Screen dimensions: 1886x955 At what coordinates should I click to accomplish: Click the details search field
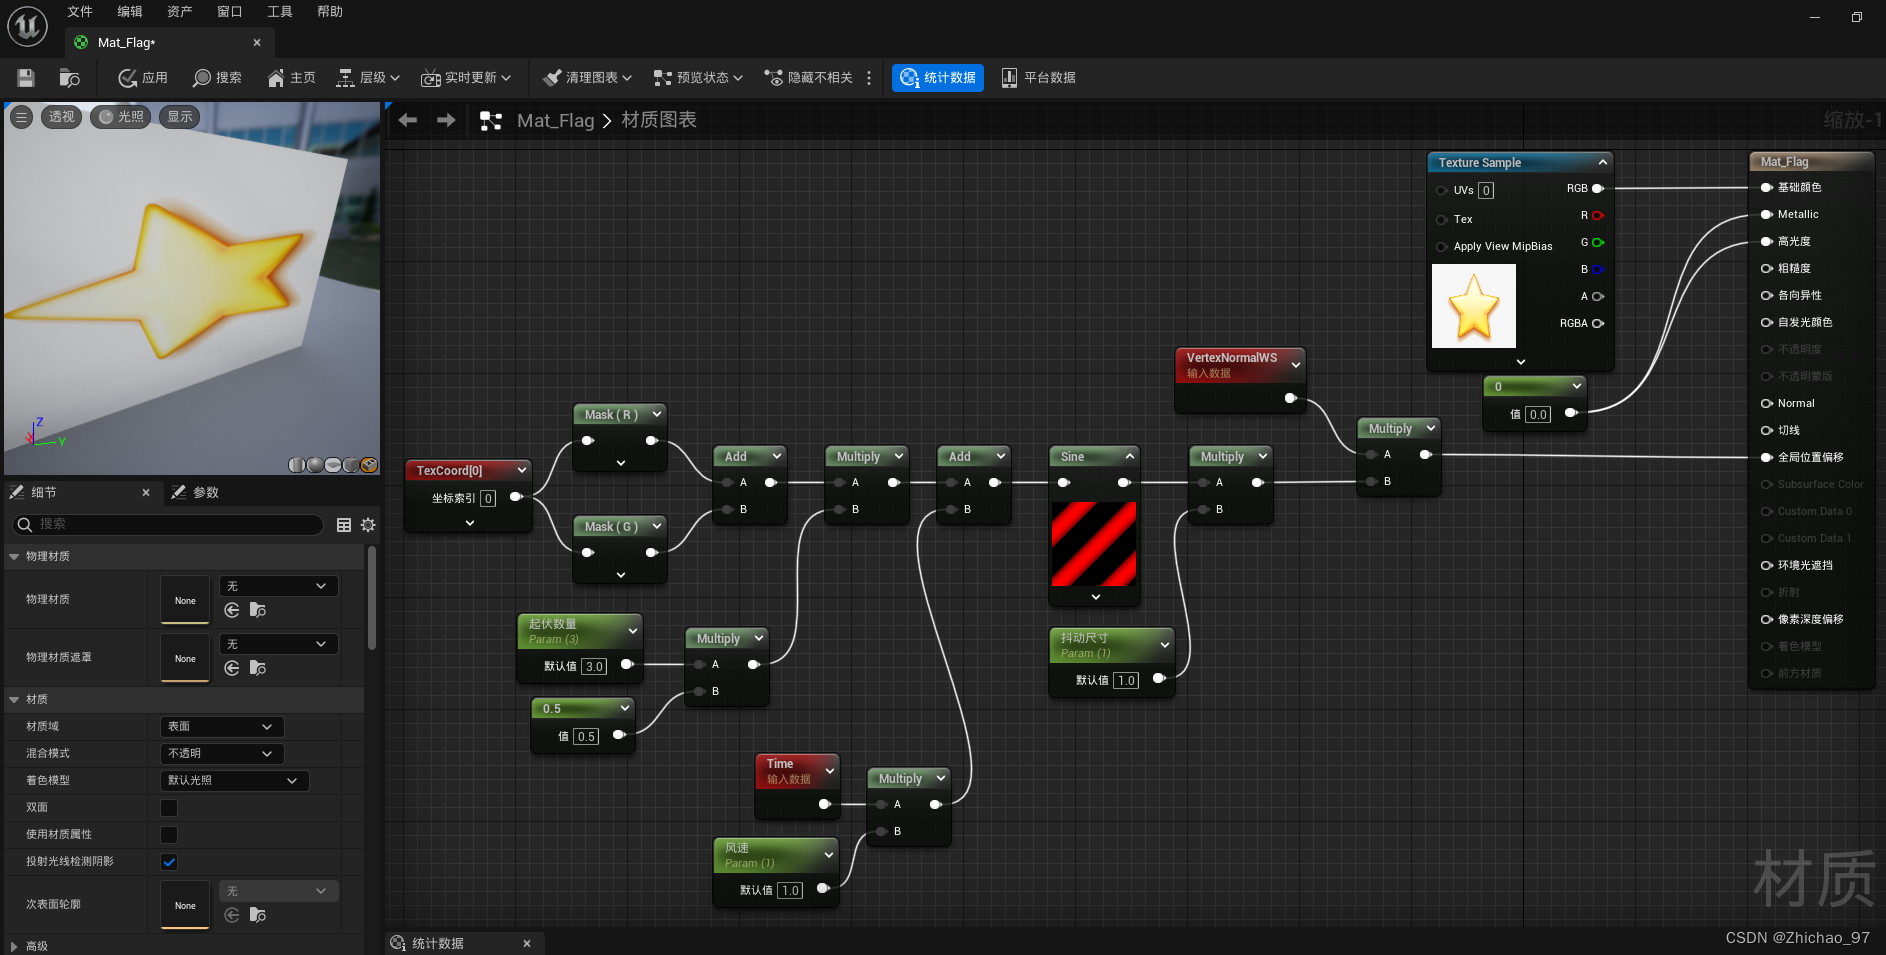168,524
